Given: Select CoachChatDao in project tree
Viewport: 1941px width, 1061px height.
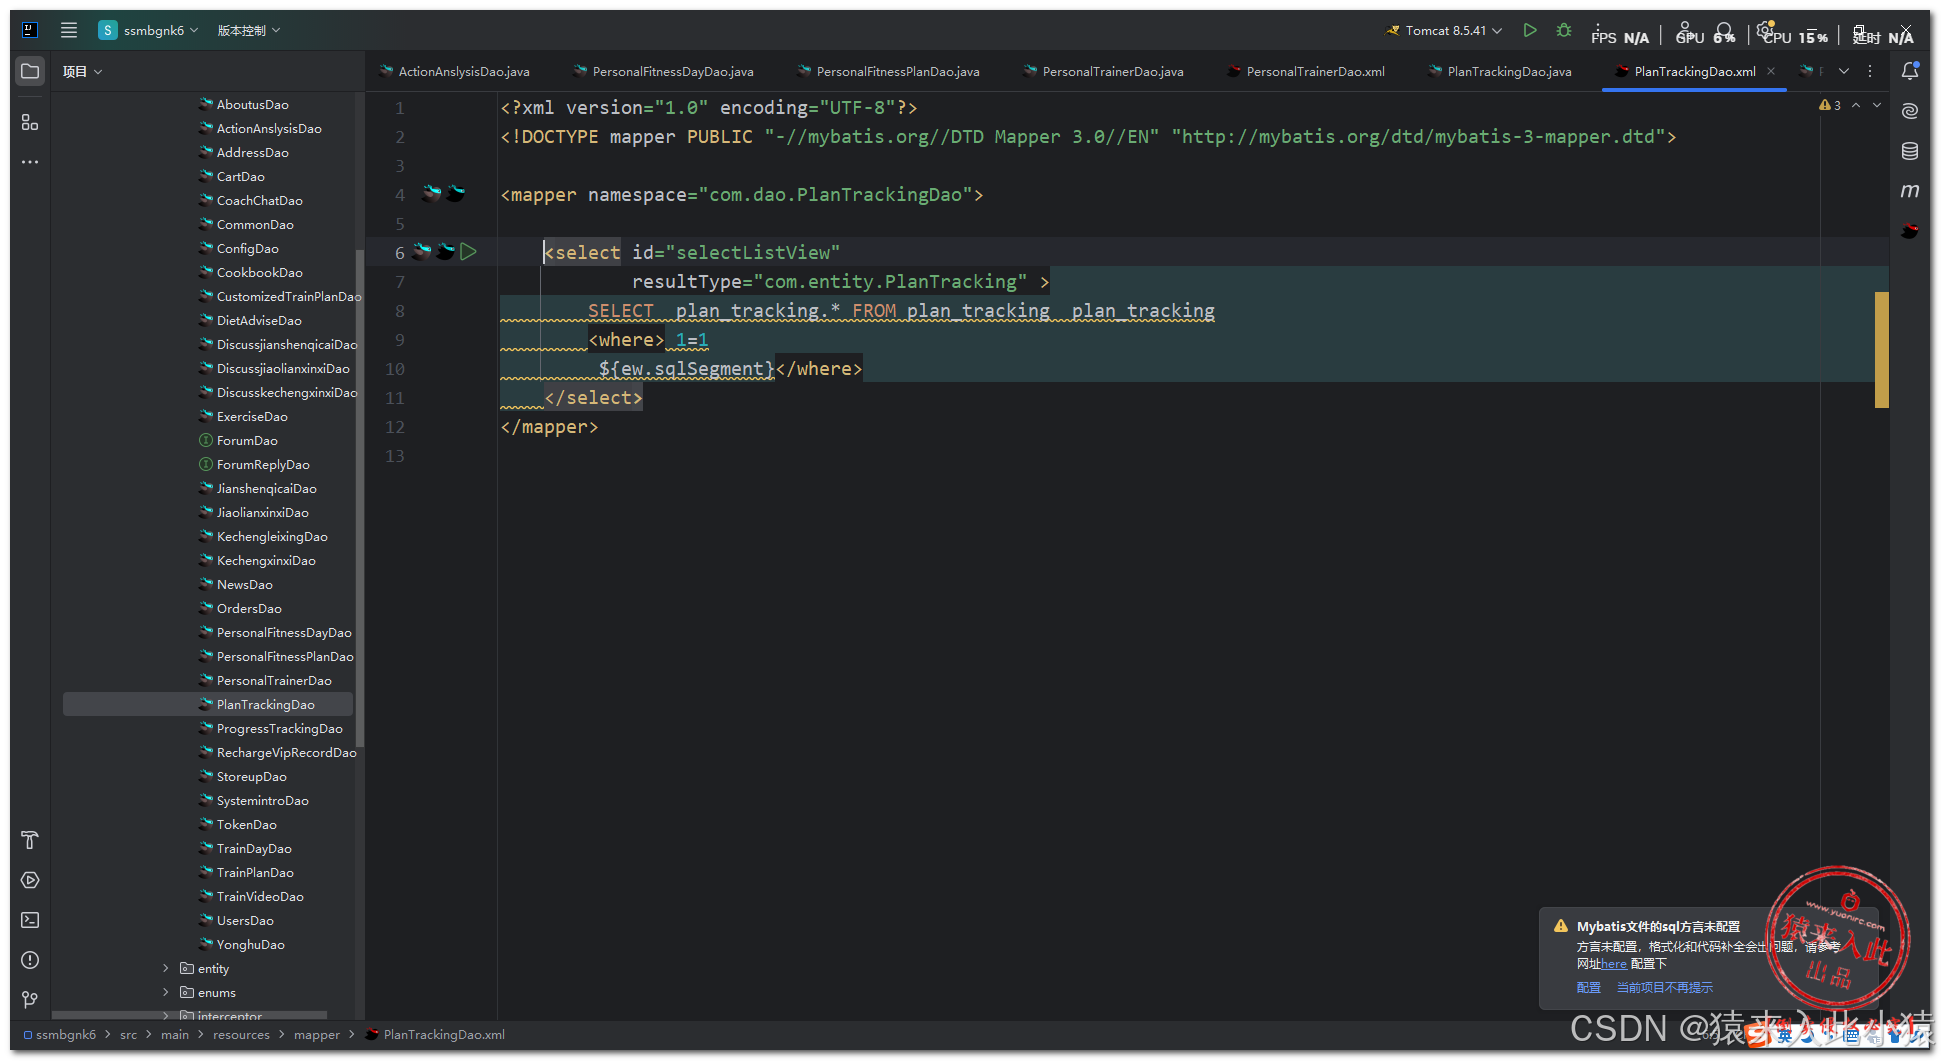Looking at the screenshot, I should point(259,200).
